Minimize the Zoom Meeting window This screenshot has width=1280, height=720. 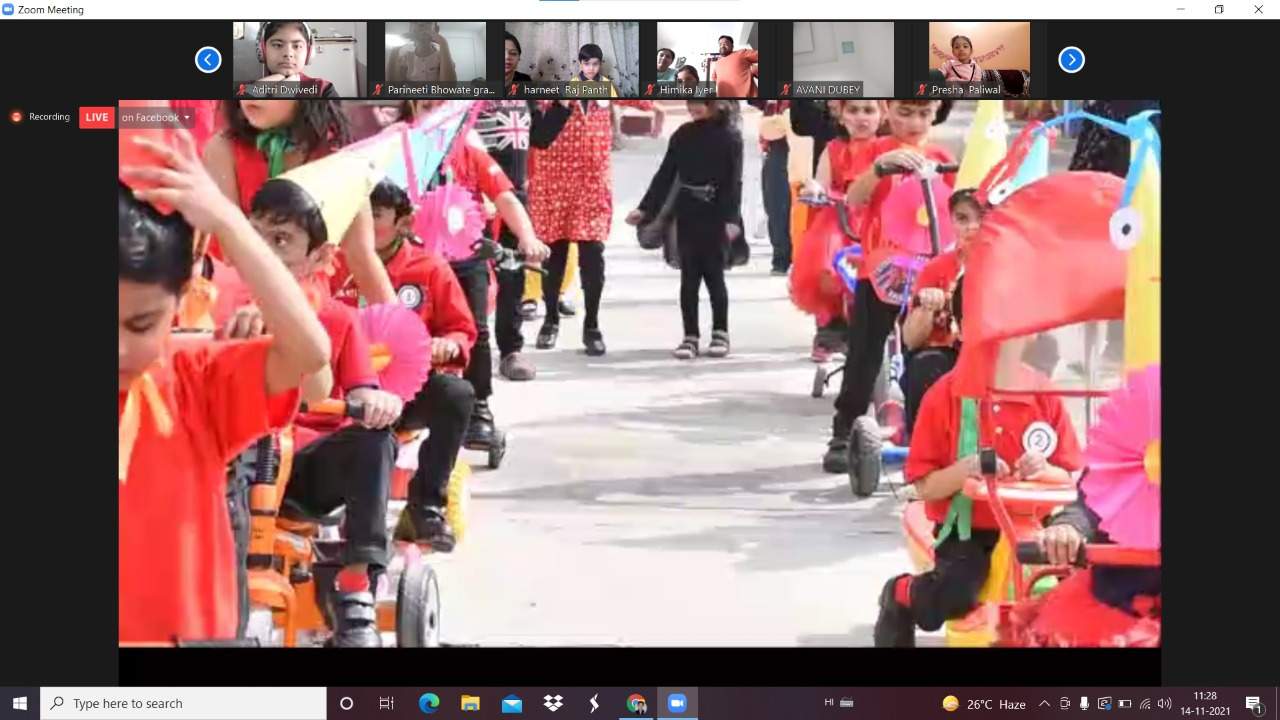pos(1181,9)
